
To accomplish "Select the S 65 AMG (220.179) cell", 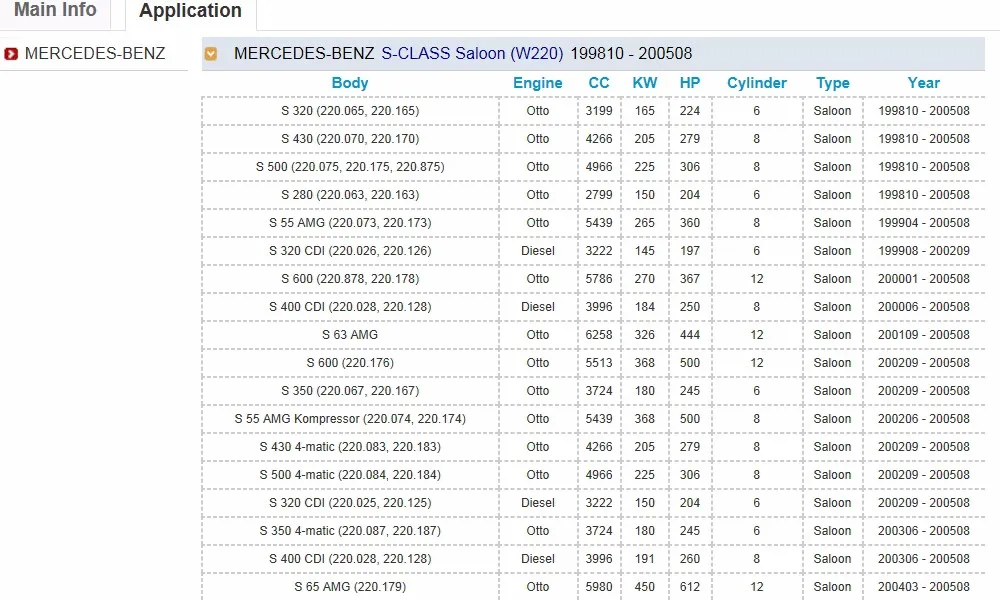I will 350,587.
